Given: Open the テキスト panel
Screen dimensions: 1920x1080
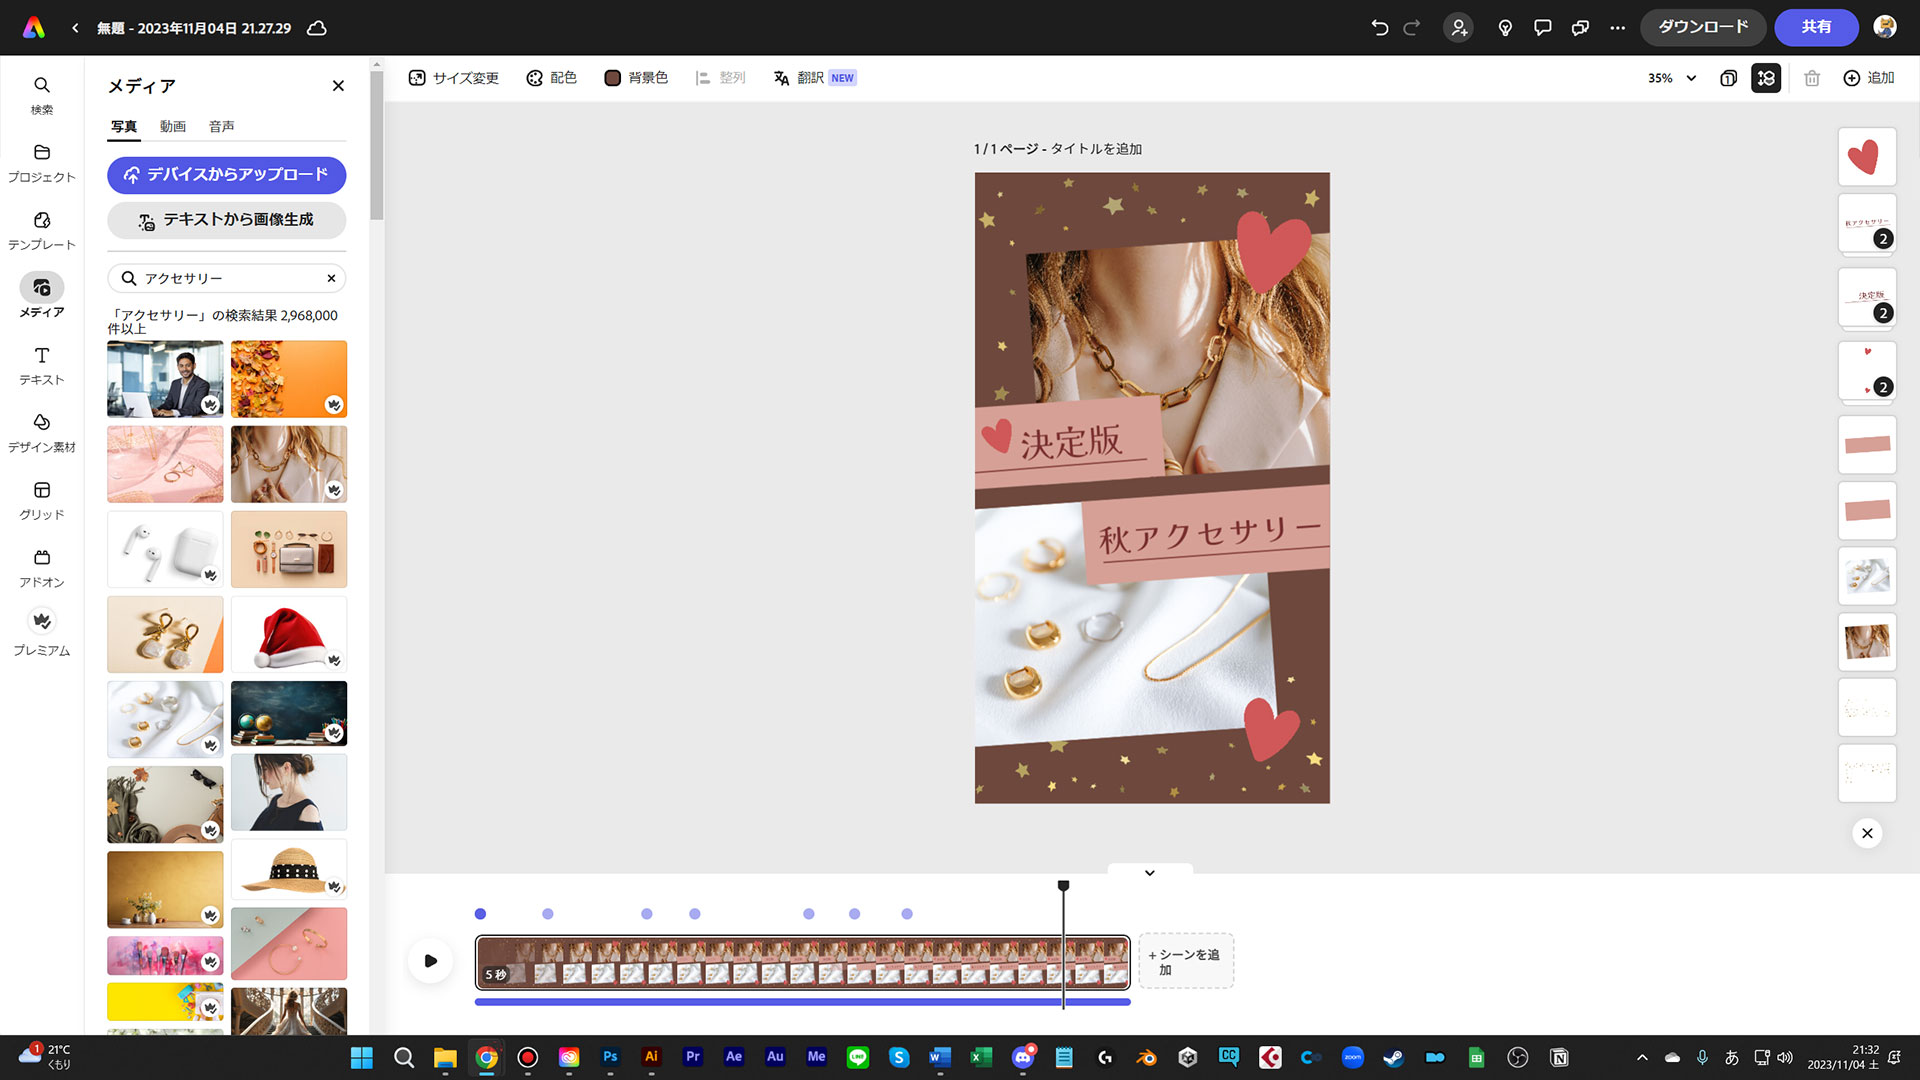Looking at the screenshot, I should pyautogui.click(x=41, y=365).
